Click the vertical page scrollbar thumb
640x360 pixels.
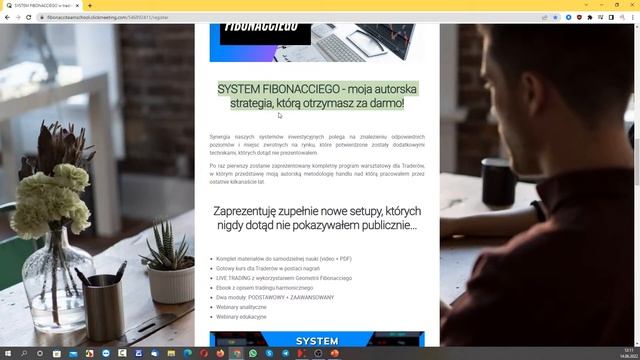tap(637, 161)
